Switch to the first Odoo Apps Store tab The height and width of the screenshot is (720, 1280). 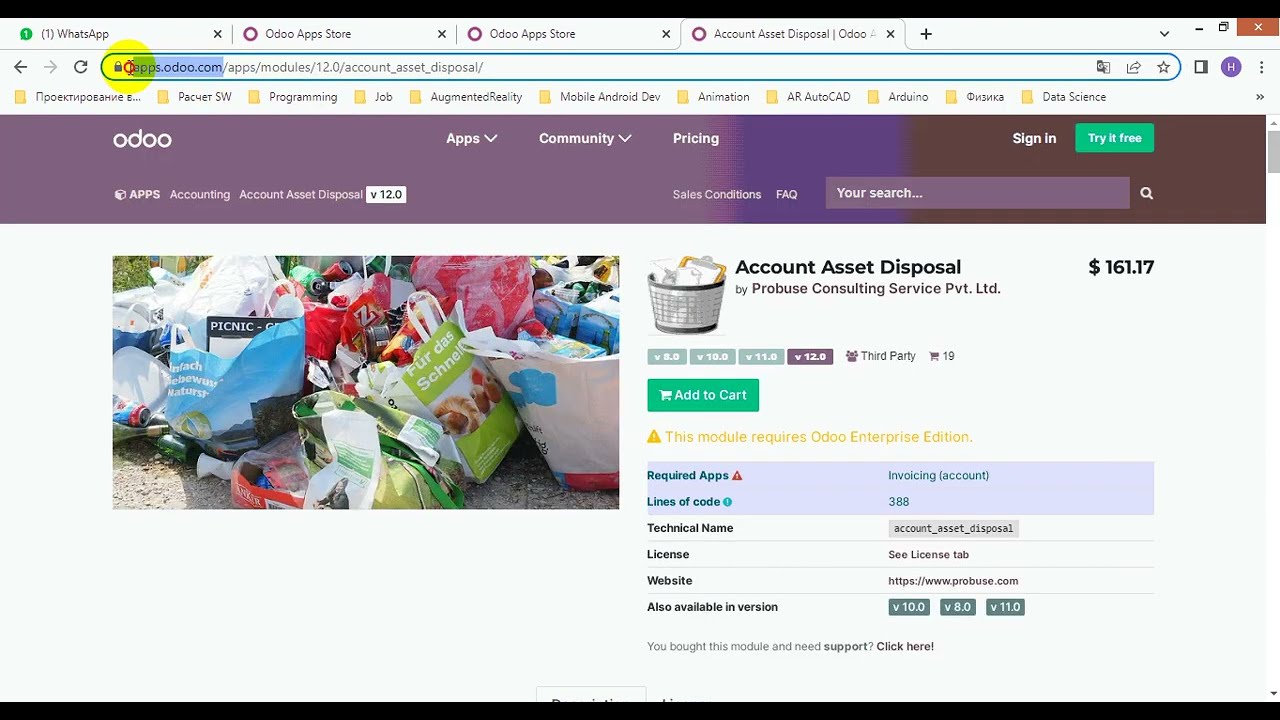pyautogui.click(x=345, y=34)
